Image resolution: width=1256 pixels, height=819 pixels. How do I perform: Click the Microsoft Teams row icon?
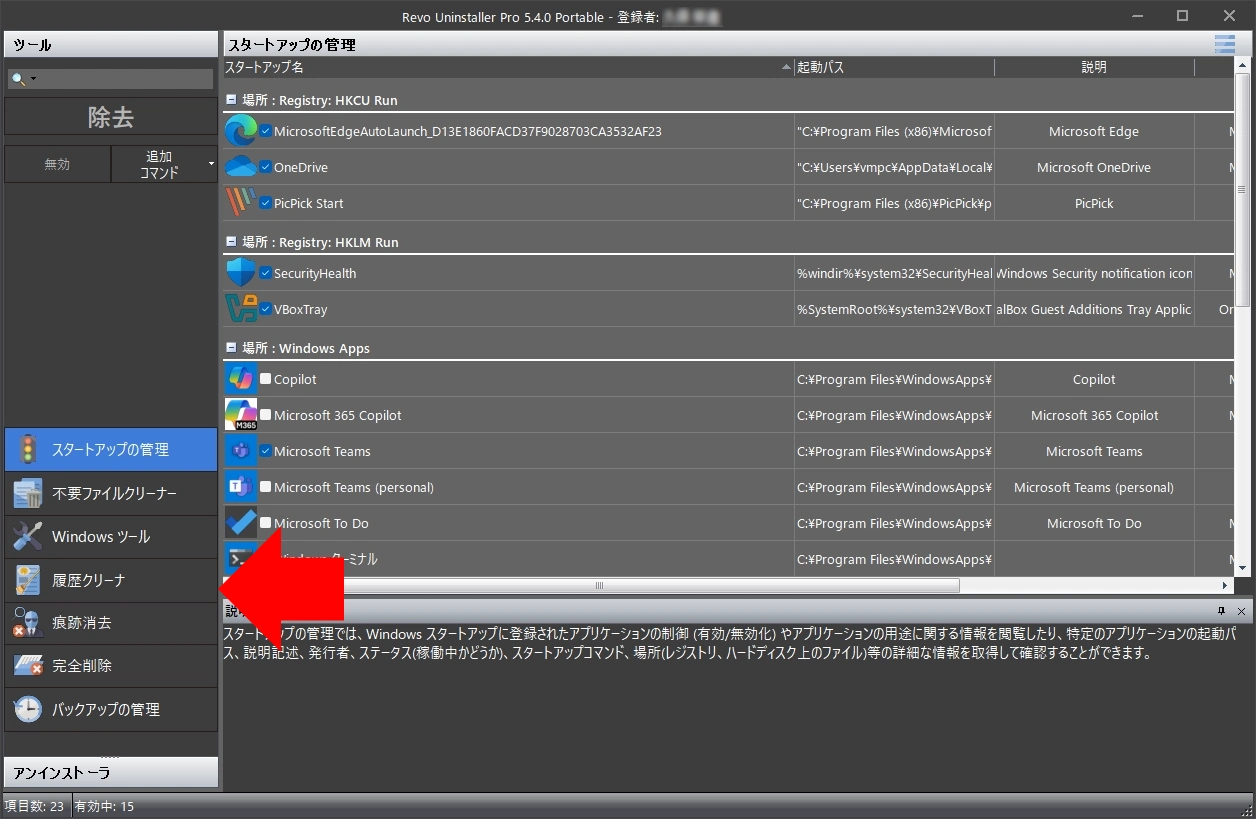tap(241, 451)
